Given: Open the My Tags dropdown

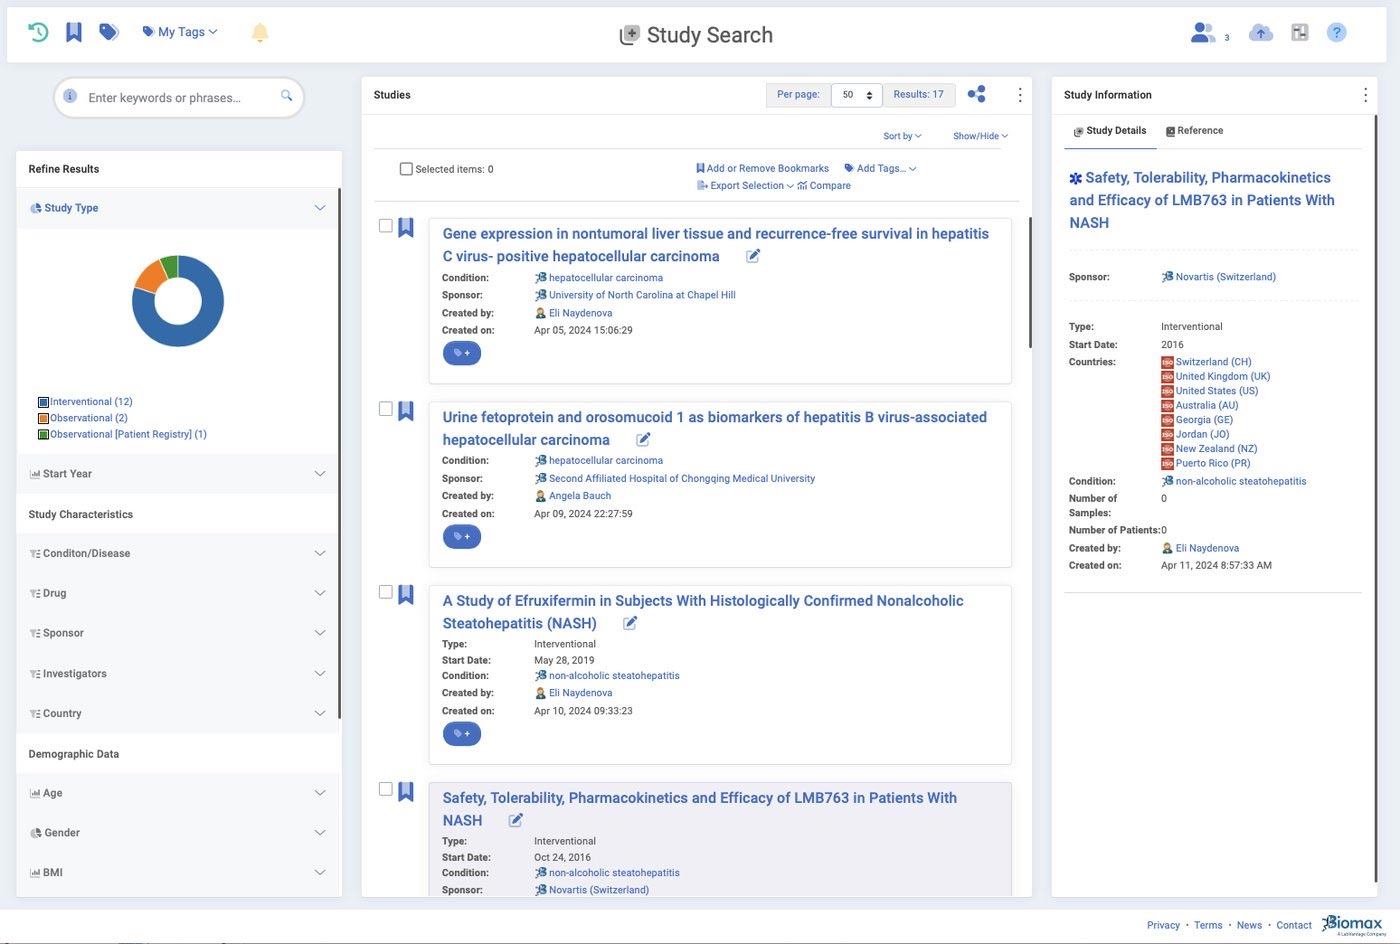Looking at the screenshot, I should click(x=180, y=32).
